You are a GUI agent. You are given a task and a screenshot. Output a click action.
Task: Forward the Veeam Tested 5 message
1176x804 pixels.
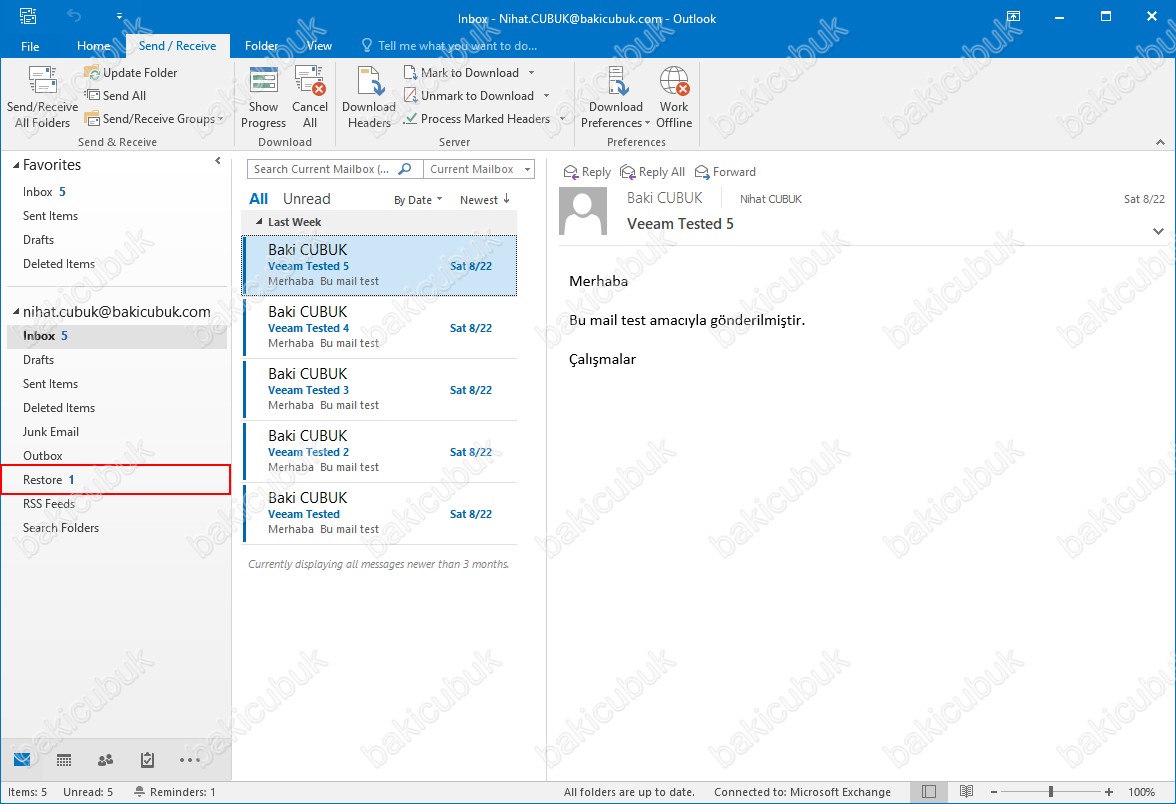pyautogui.click(x=725, y=172)
